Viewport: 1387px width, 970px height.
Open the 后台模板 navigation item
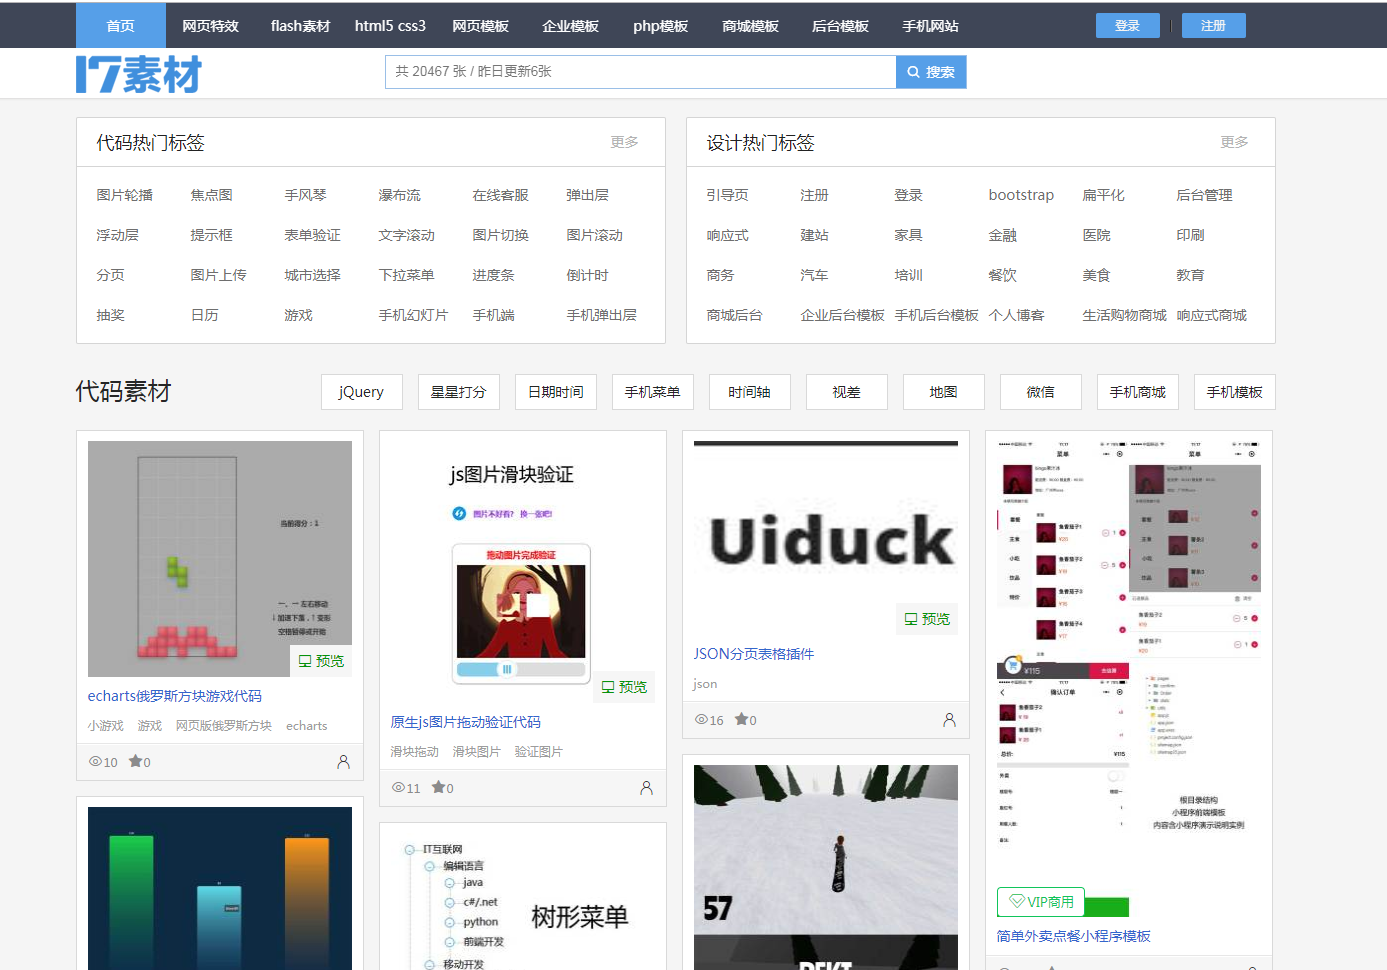click(x=840, y=26)
